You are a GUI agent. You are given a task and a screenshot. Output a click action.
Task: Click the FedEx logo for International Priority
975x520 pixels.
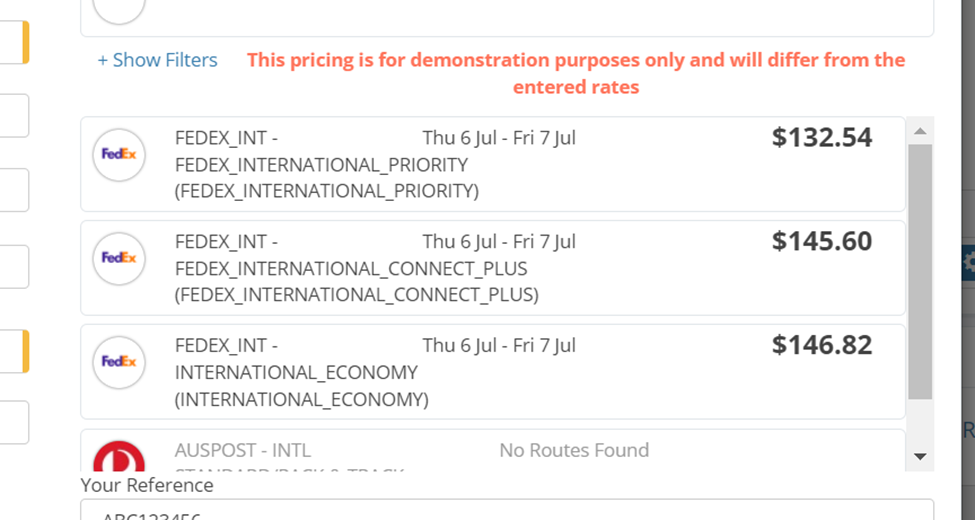pyautogui.click(x=119, y=155)
